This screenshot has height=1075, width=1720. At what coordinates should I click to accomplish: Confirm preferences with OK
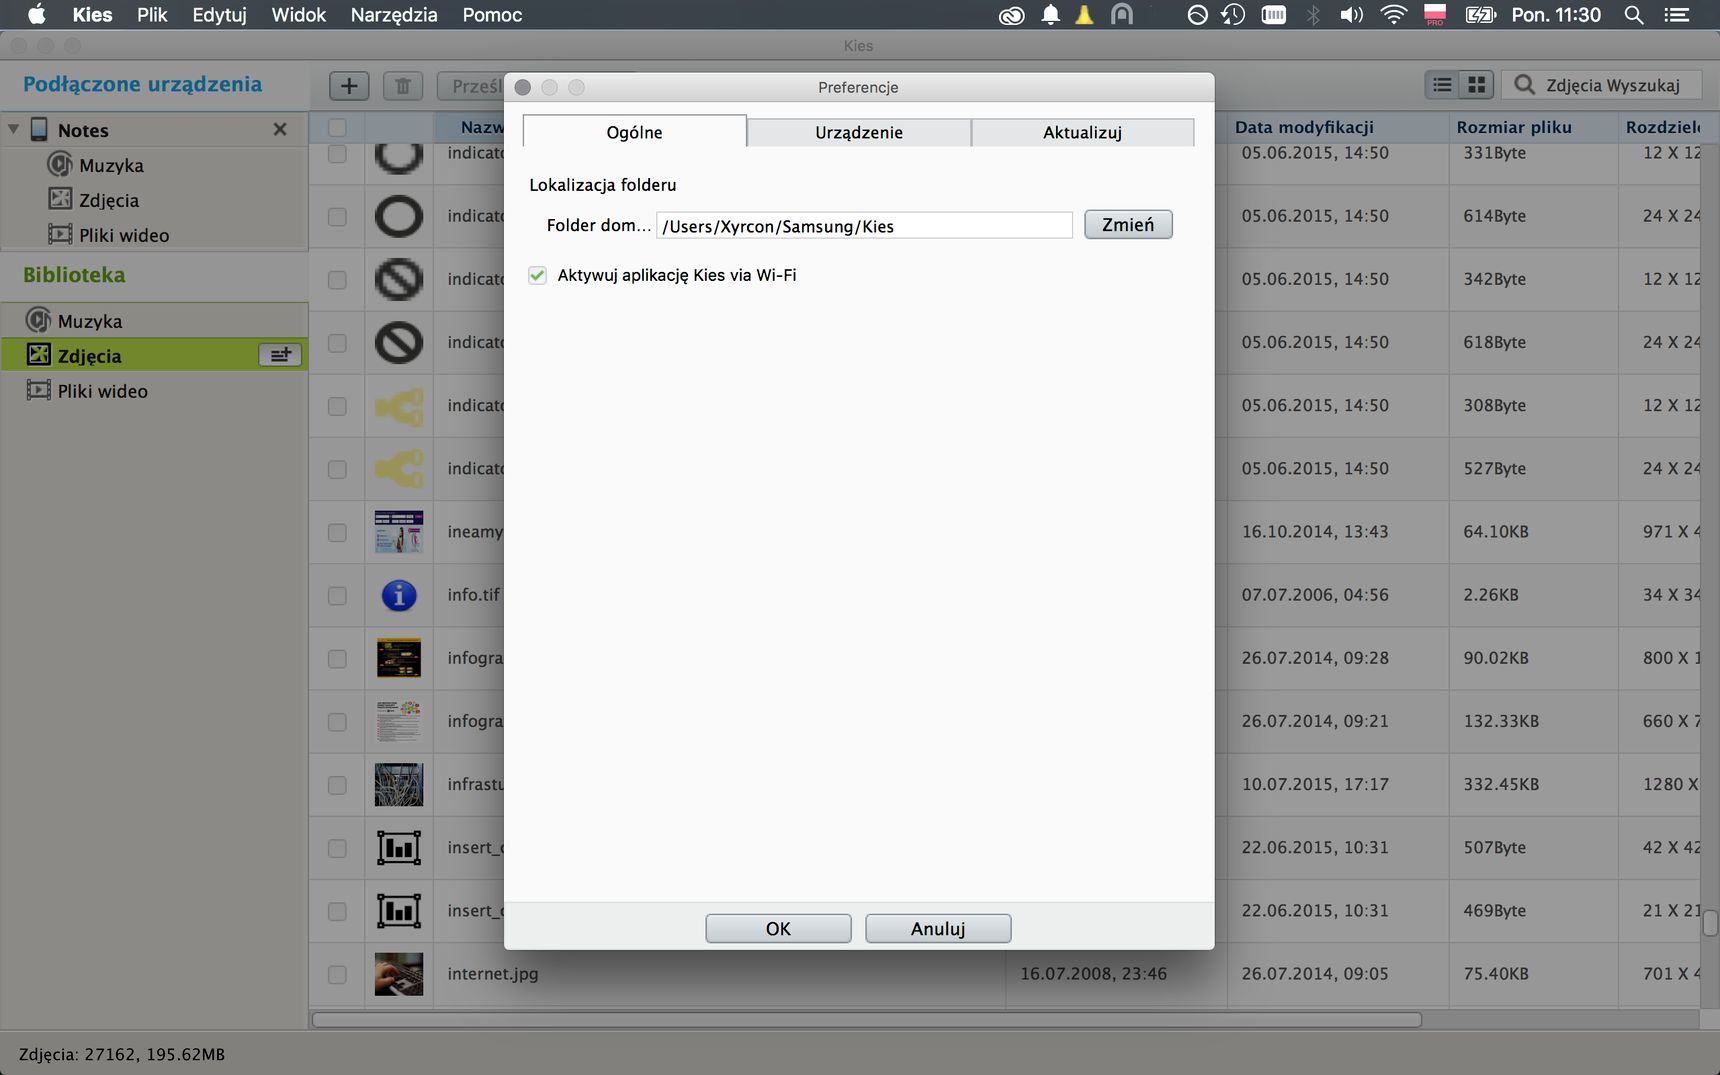(x=778, y=928)
